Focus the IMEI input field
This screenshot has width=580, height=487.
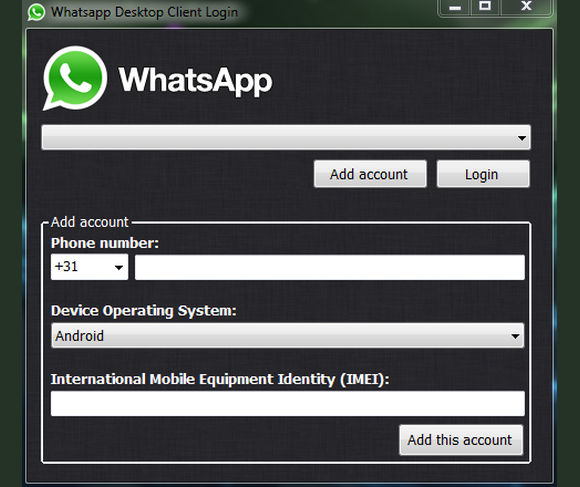pos(287,404)
